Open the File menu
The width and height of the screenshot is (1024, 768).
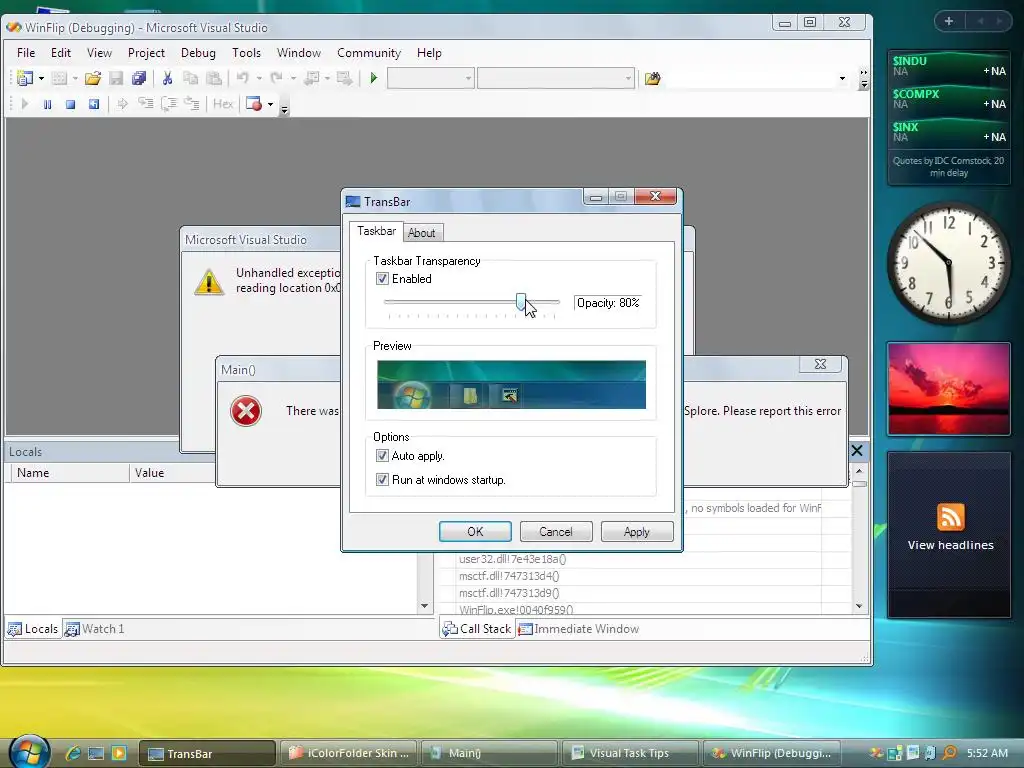(26, 53)
